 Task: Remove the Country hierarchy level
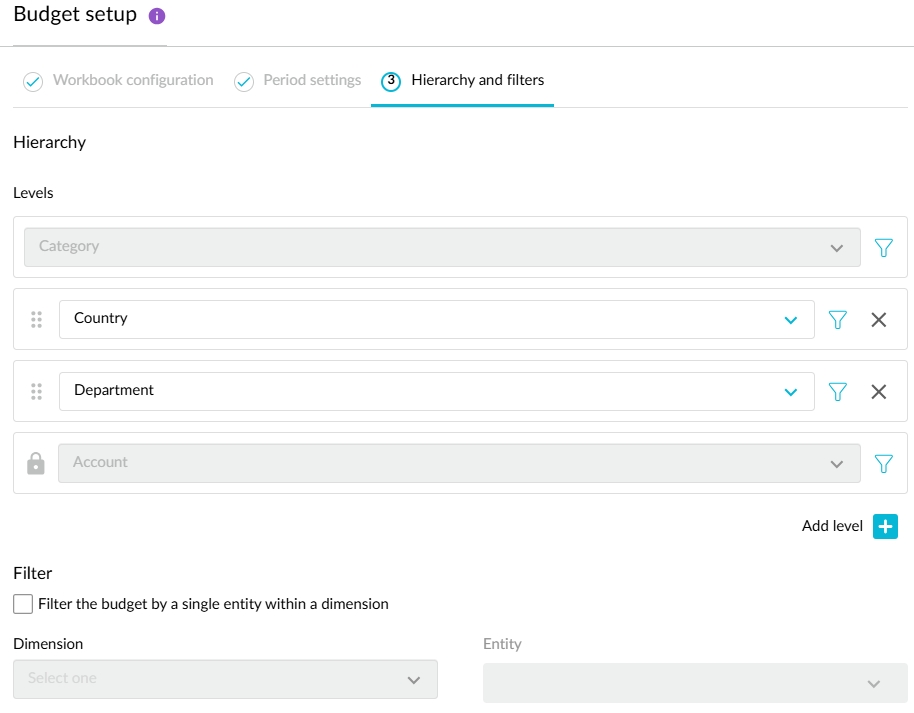pyautogui.click(x=879, y=319)
